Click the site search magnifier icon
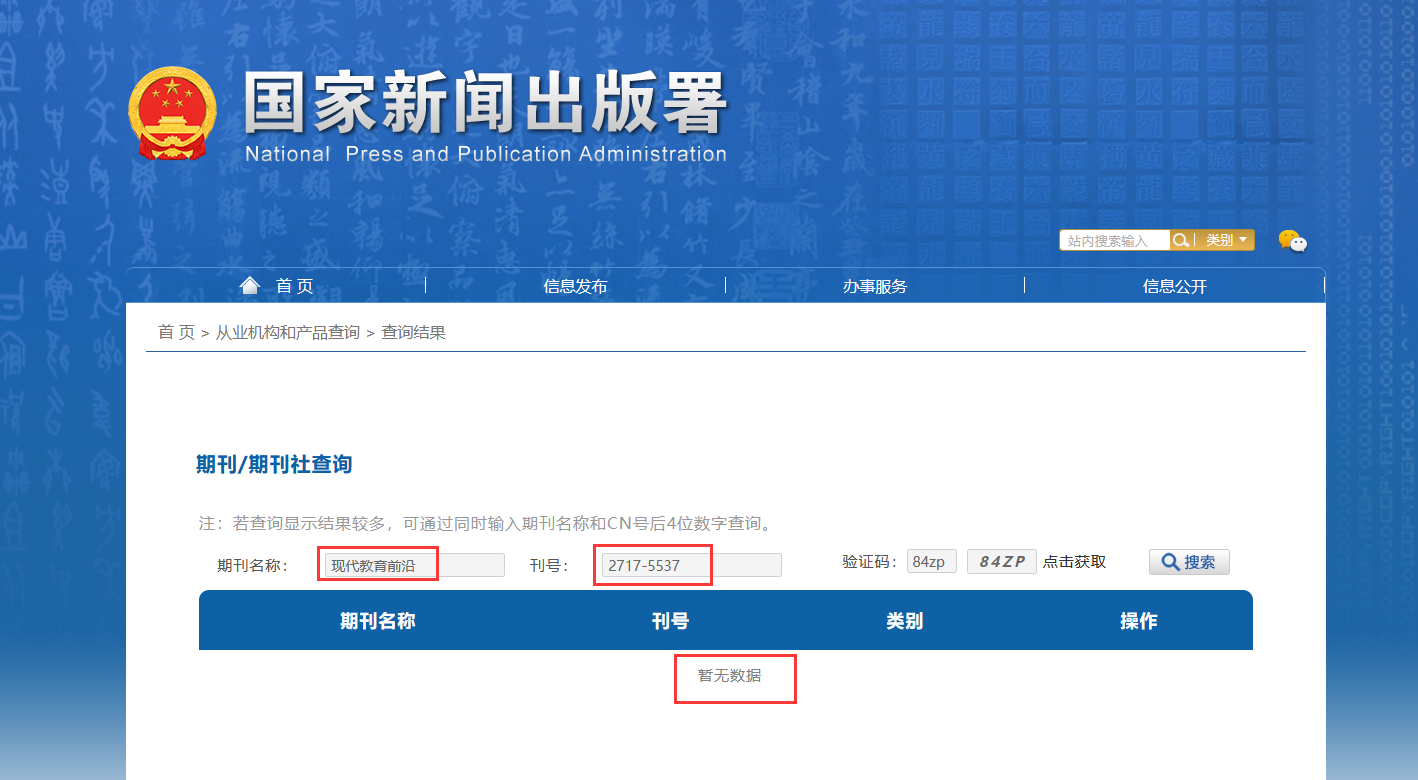Viewport: 1418px width, 780px height. click(1181, 240)
